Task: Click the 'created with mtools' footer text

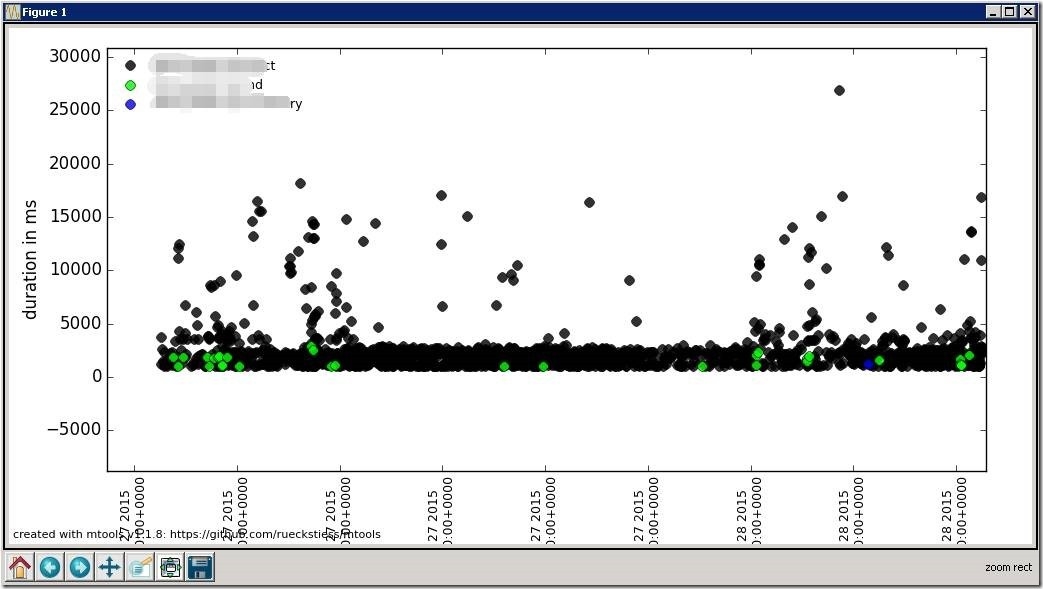Action: (197, 534)
